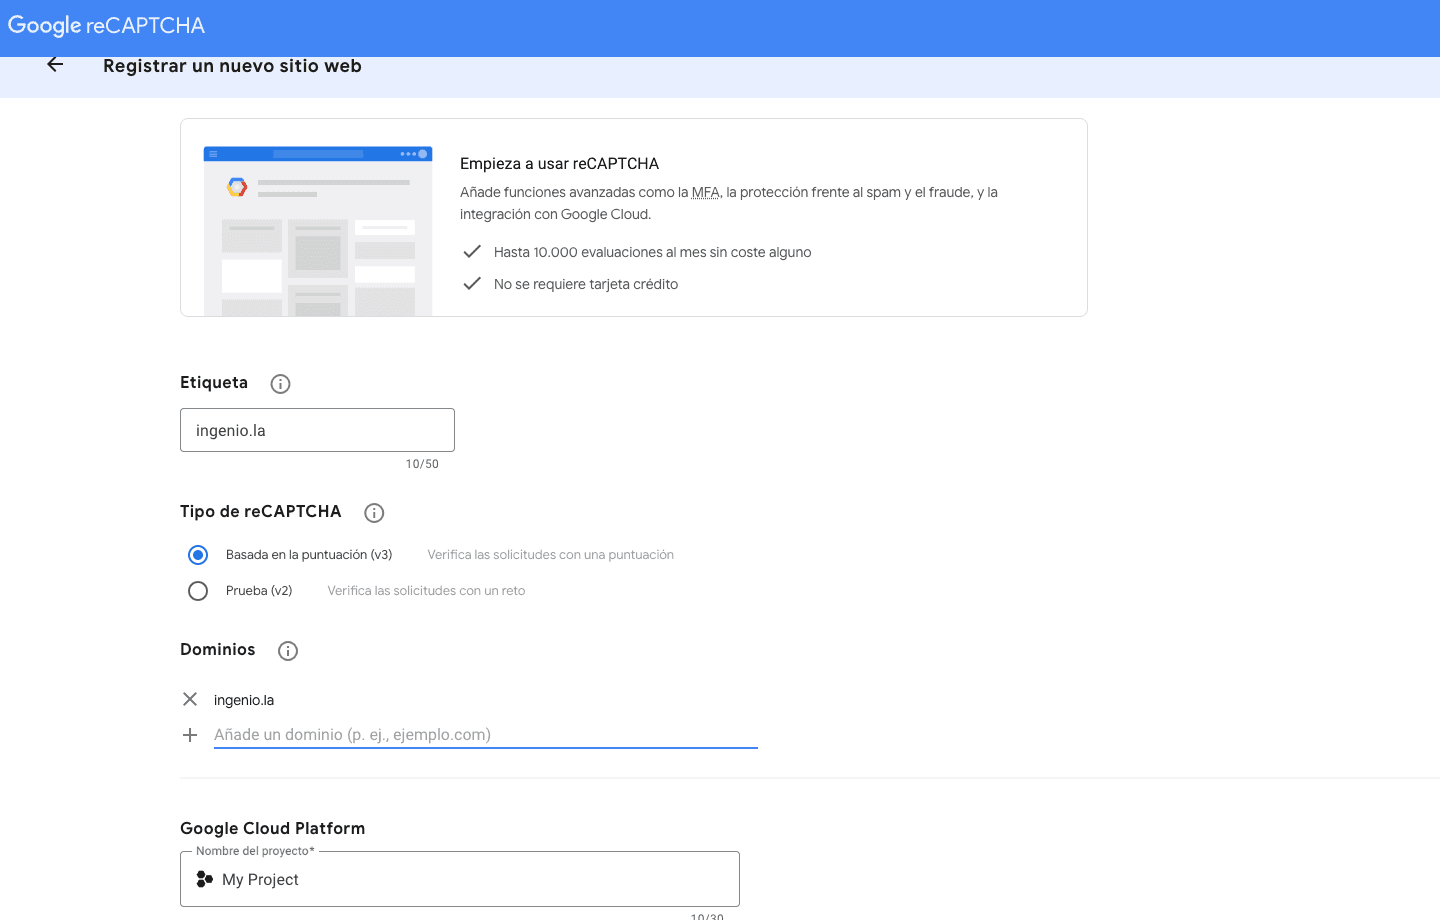Click the project icon beside My Project
This screenshot has width=1440, height=920.
click(x=205, y=879)
